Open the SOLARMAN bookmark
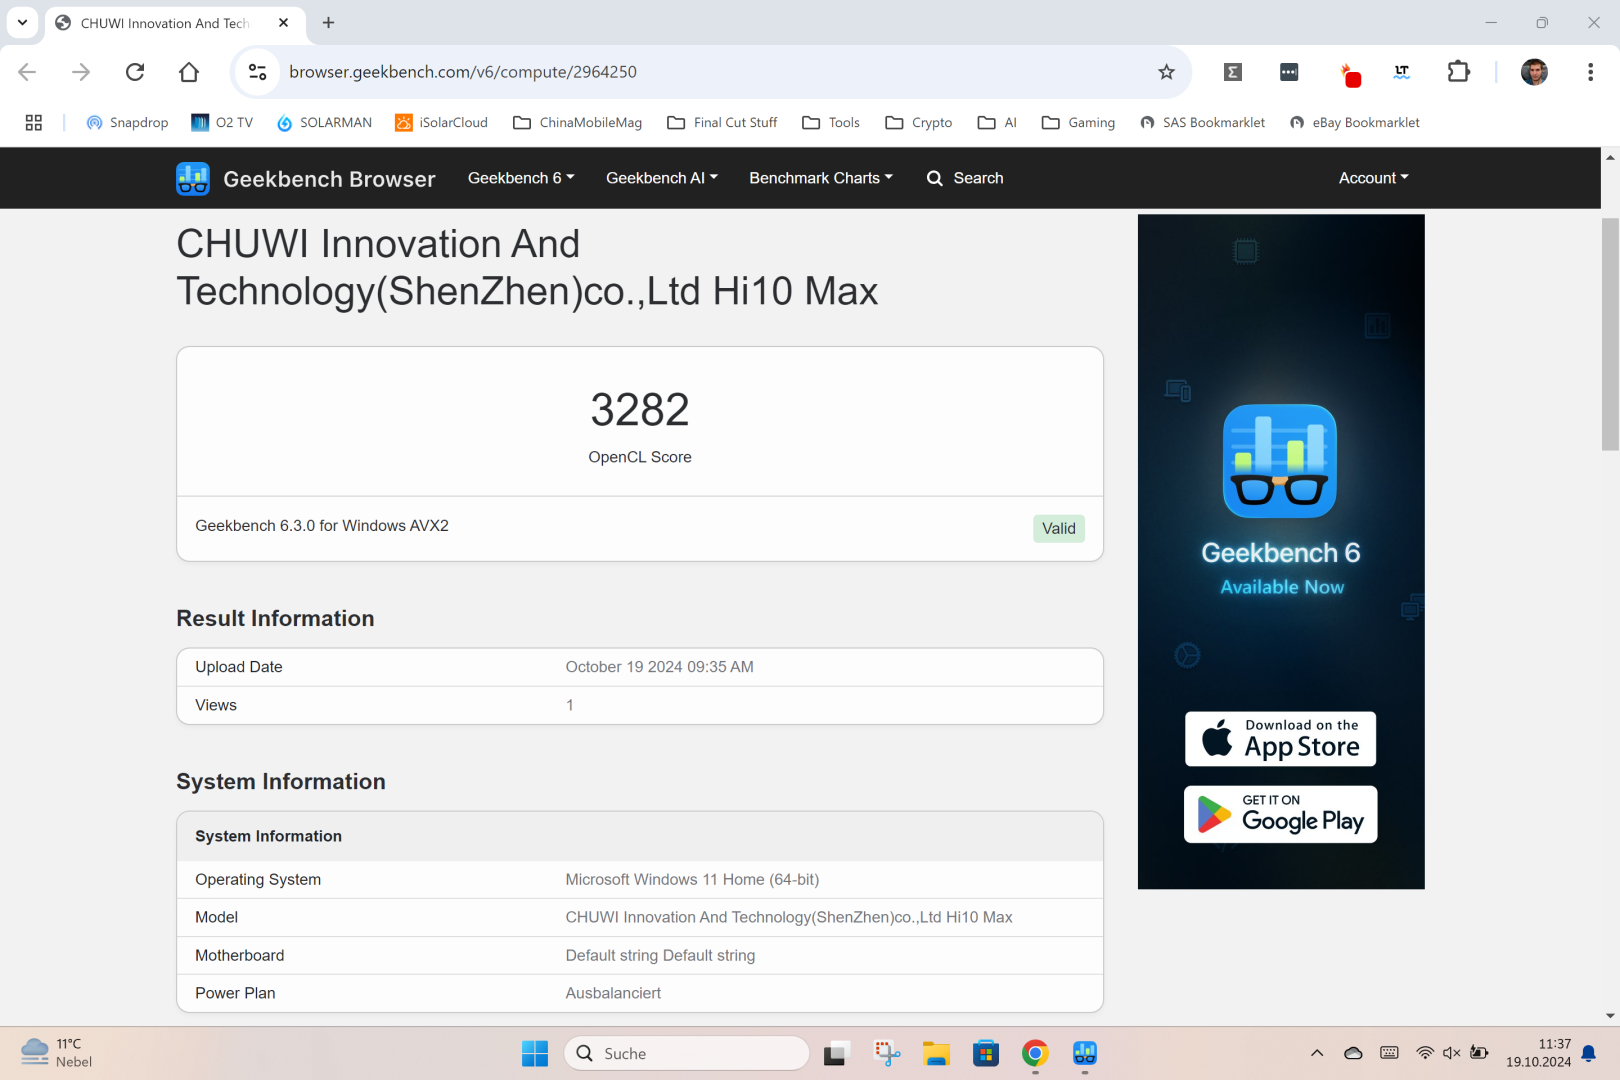The width and height of the screenshot is (1620, 1080). coord(324,123)
